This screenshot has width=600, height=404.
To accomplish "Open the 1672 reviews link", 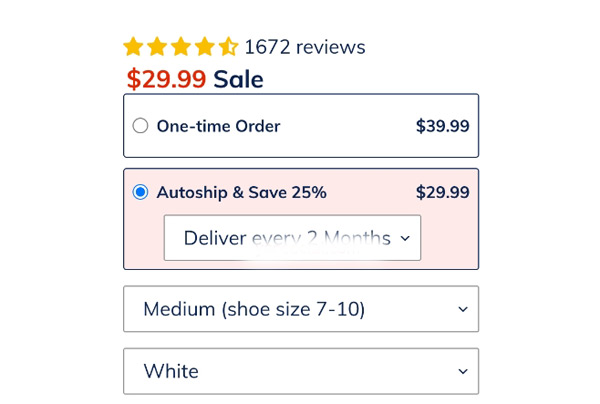I will pos(305,47).
